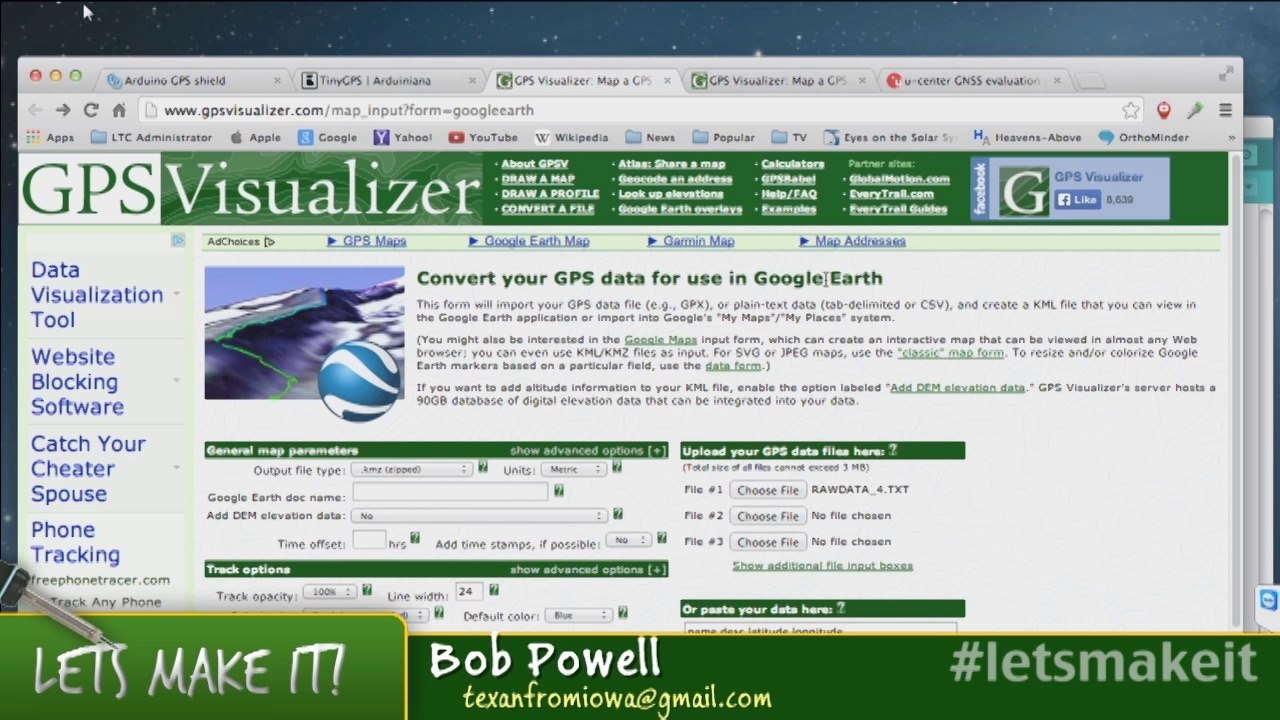
Task: Open the Google Earth overlays link
Action: (680, 209)
